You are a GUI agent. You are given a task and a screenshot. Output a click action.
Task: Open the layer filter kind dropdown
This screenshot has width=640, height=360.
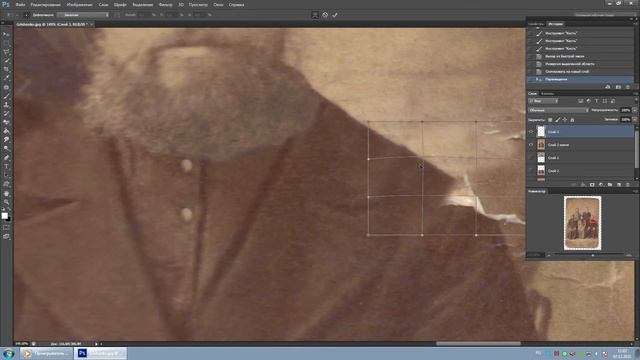click(x=543, y=100)
